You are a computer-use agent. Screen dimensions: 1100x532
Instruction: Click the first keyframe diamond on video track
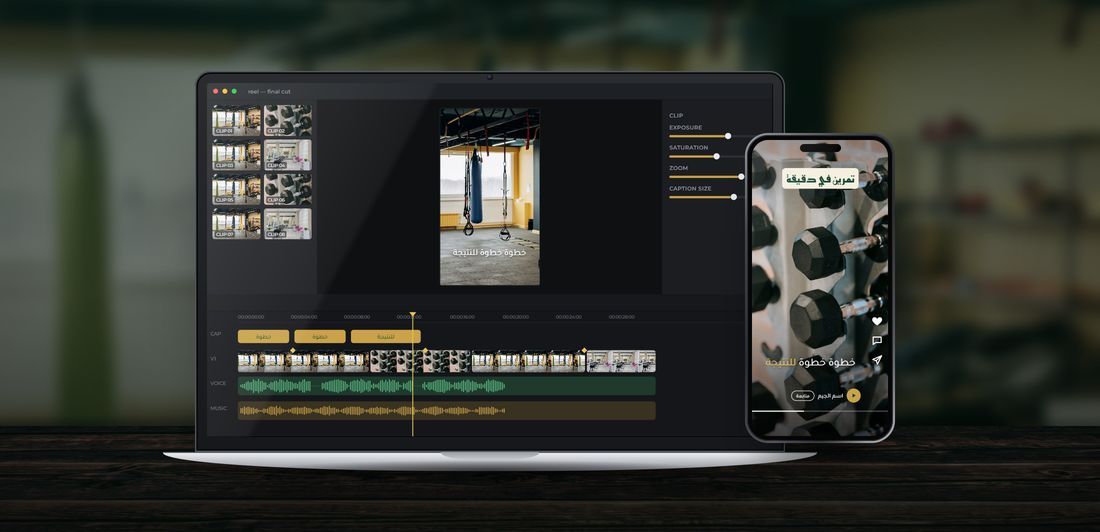292,350
